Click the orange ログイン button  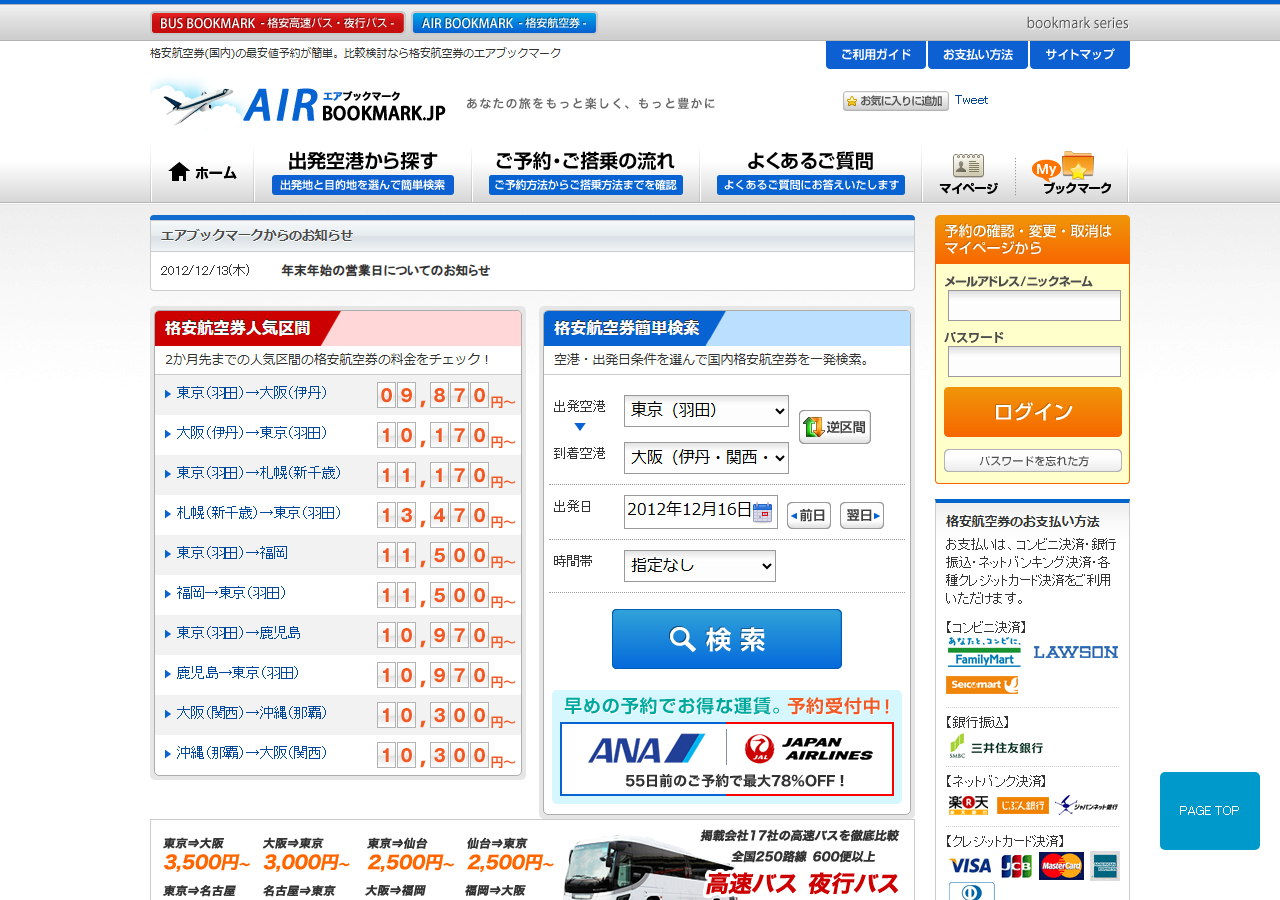(1033, 412)
